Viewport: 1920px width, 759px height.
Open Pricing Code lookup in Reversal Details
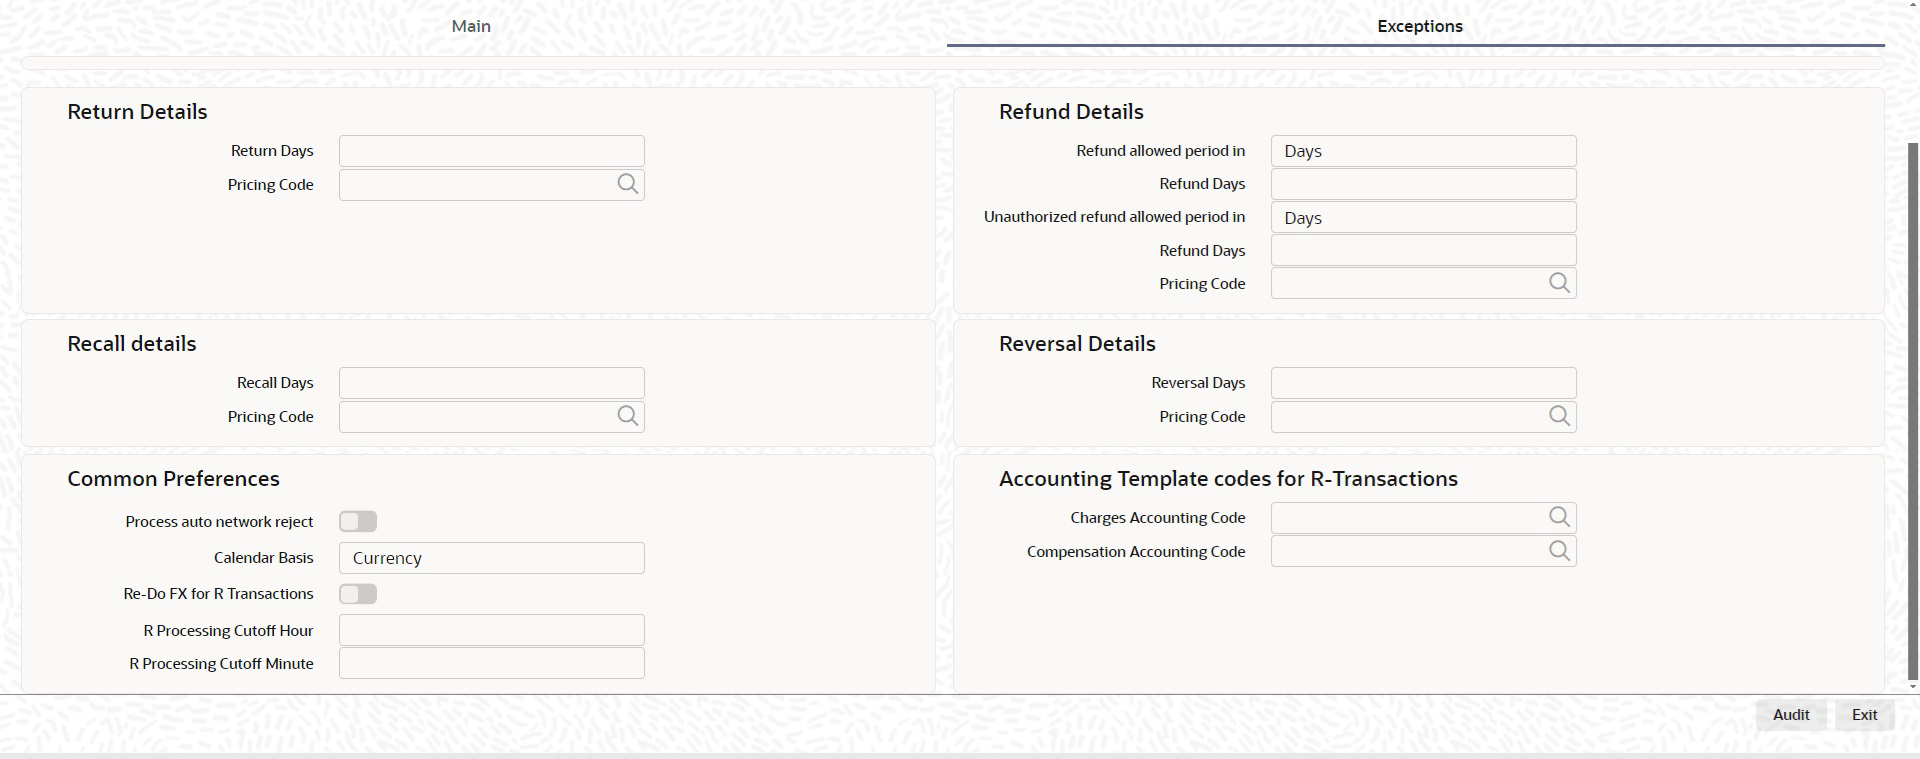[1559, 416]
